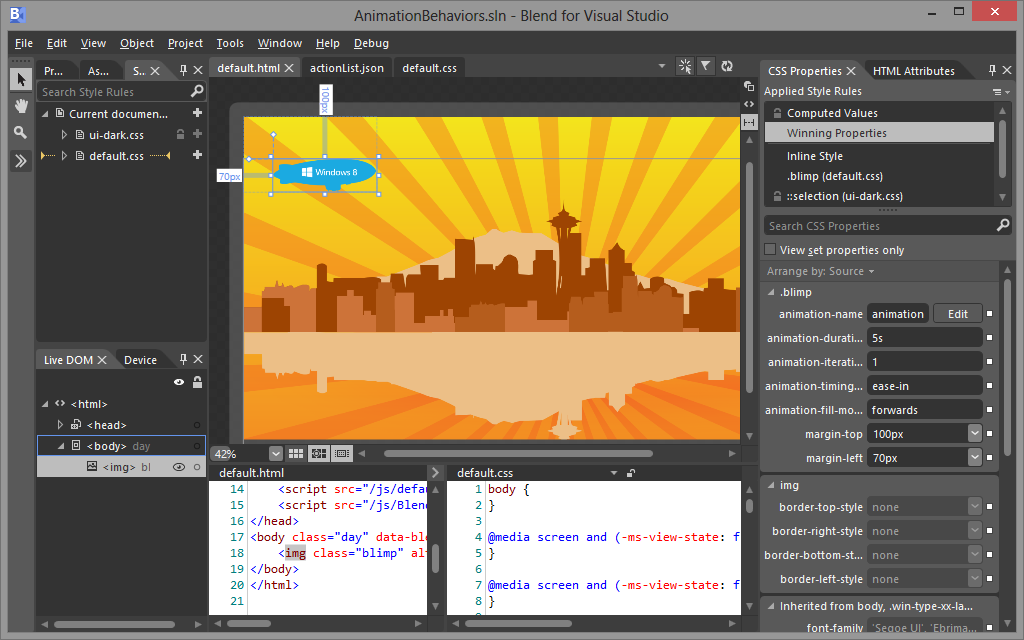The image size is (1024, 640).
Task: Add style rule to ui-dark.css
Action: tap(197, 134)
